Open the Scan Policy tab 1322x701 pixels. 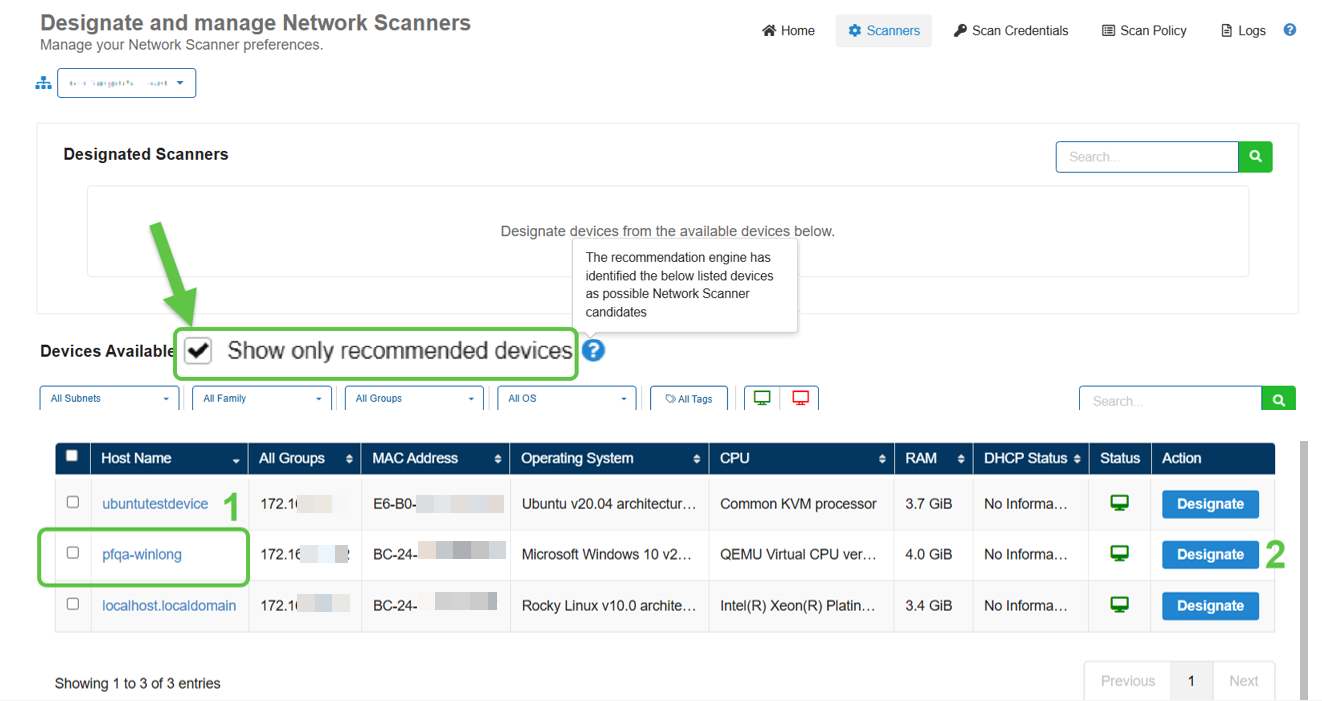tap(1144, 31)
